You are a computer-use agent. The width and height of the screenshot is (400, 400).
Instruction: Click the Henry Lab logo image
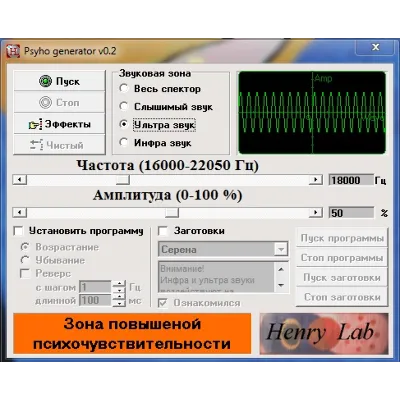pyautogui.click(x=324, y=334)
